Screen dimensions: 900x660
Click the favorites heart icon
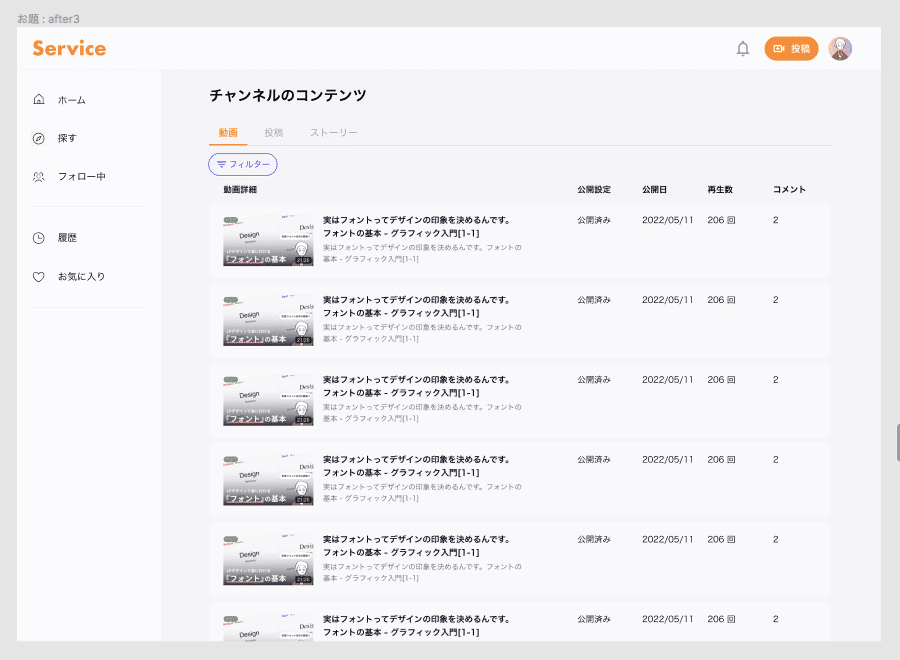pos(38,277)
